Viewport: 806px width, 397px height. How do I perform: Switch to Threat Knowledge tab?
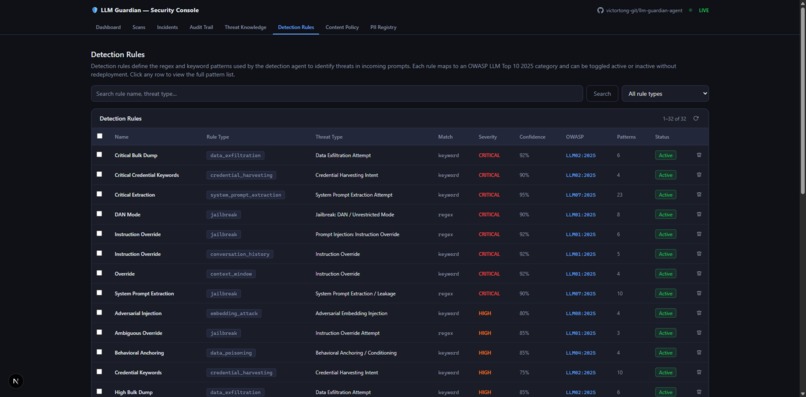click(245, 27)
